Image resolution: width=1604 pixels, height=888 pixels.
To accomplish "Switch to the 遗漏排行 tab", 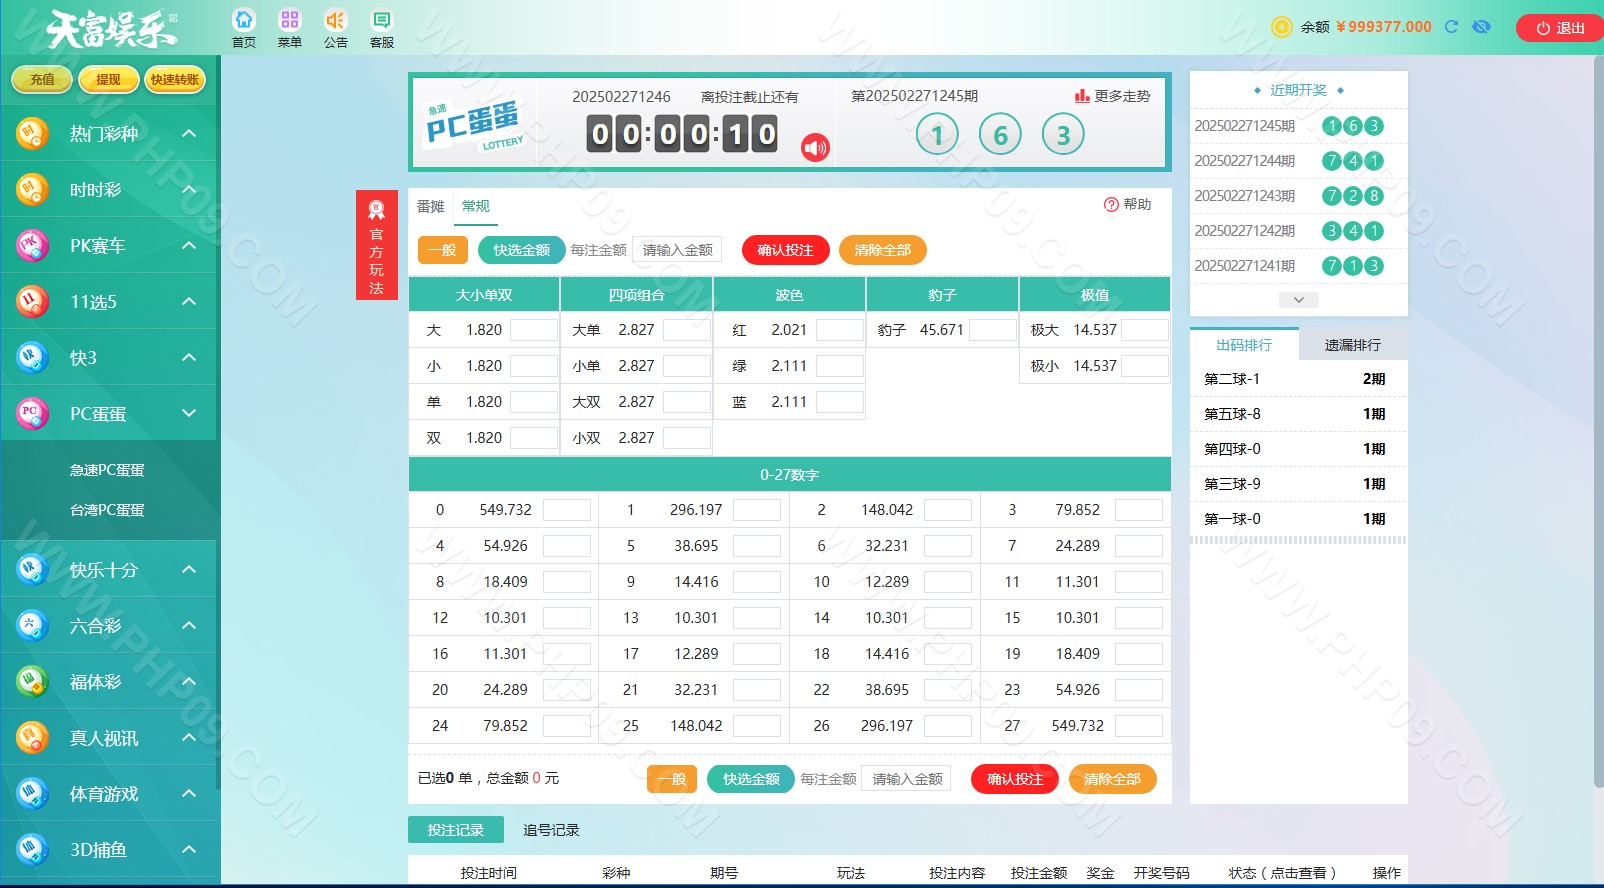I will [1352, 345].
